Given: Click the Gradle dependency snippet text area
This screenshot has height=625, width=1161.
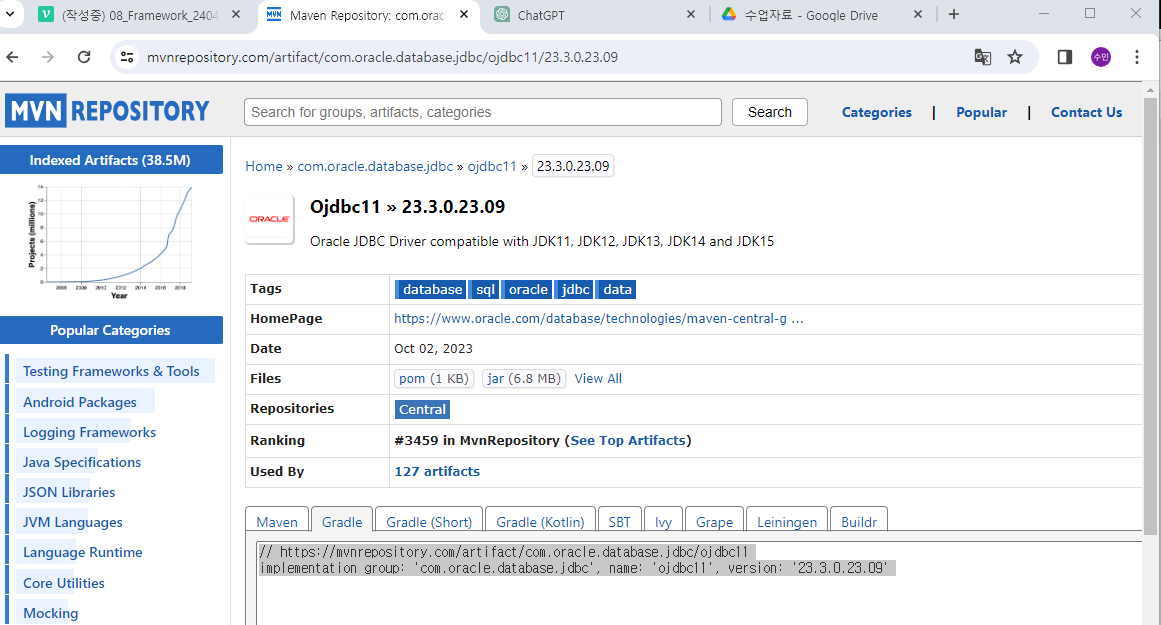Looking at the screenshot, I should tap(700, 584).
